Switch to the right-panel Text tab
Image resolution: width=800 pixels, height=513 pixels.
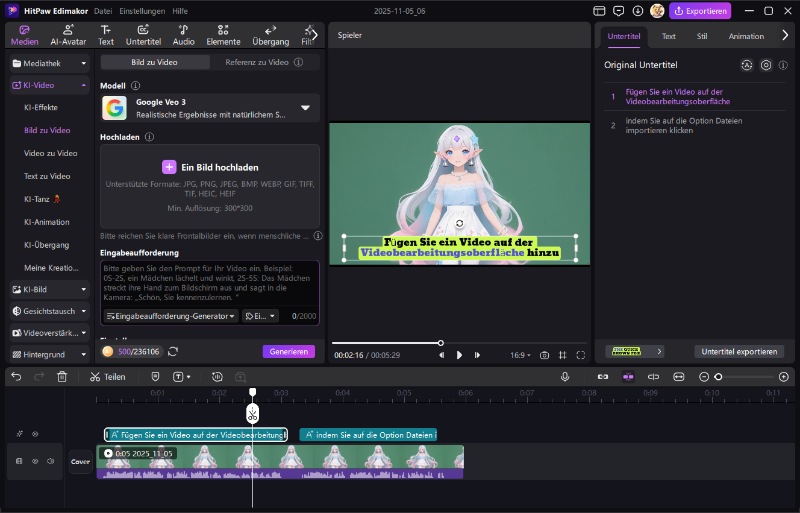668,36
